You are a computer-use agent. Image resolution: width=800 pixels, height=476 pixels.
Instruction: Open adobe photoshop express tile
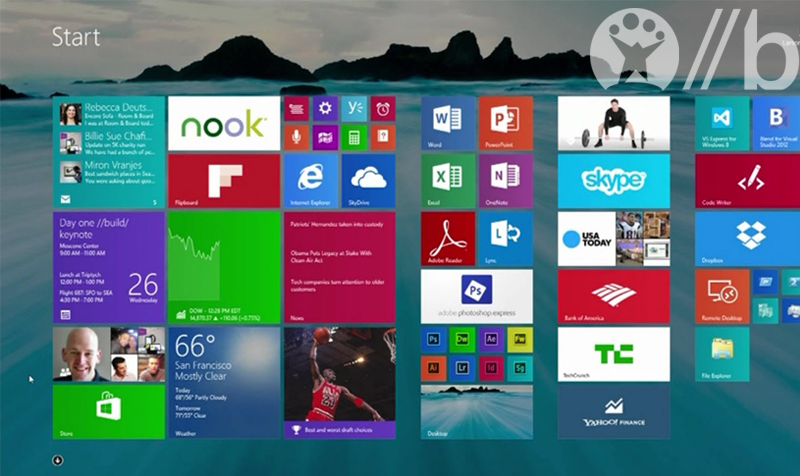click(x=477, y=296)
